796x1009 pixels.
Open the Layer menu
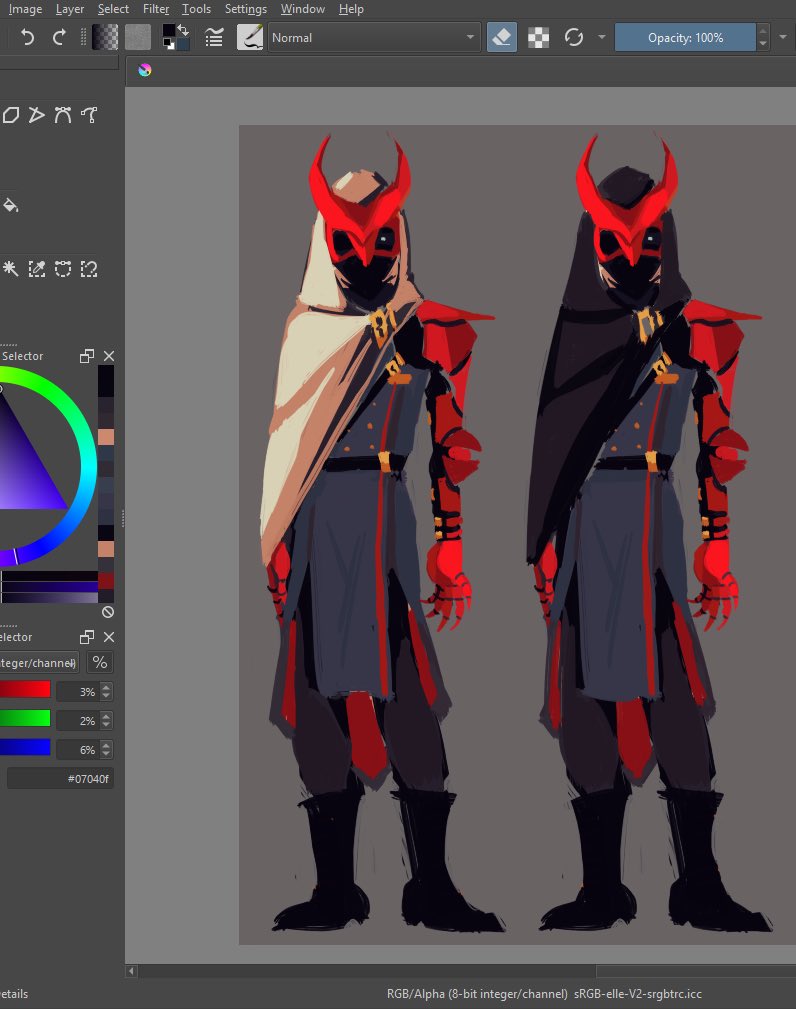tap(69, 9)
